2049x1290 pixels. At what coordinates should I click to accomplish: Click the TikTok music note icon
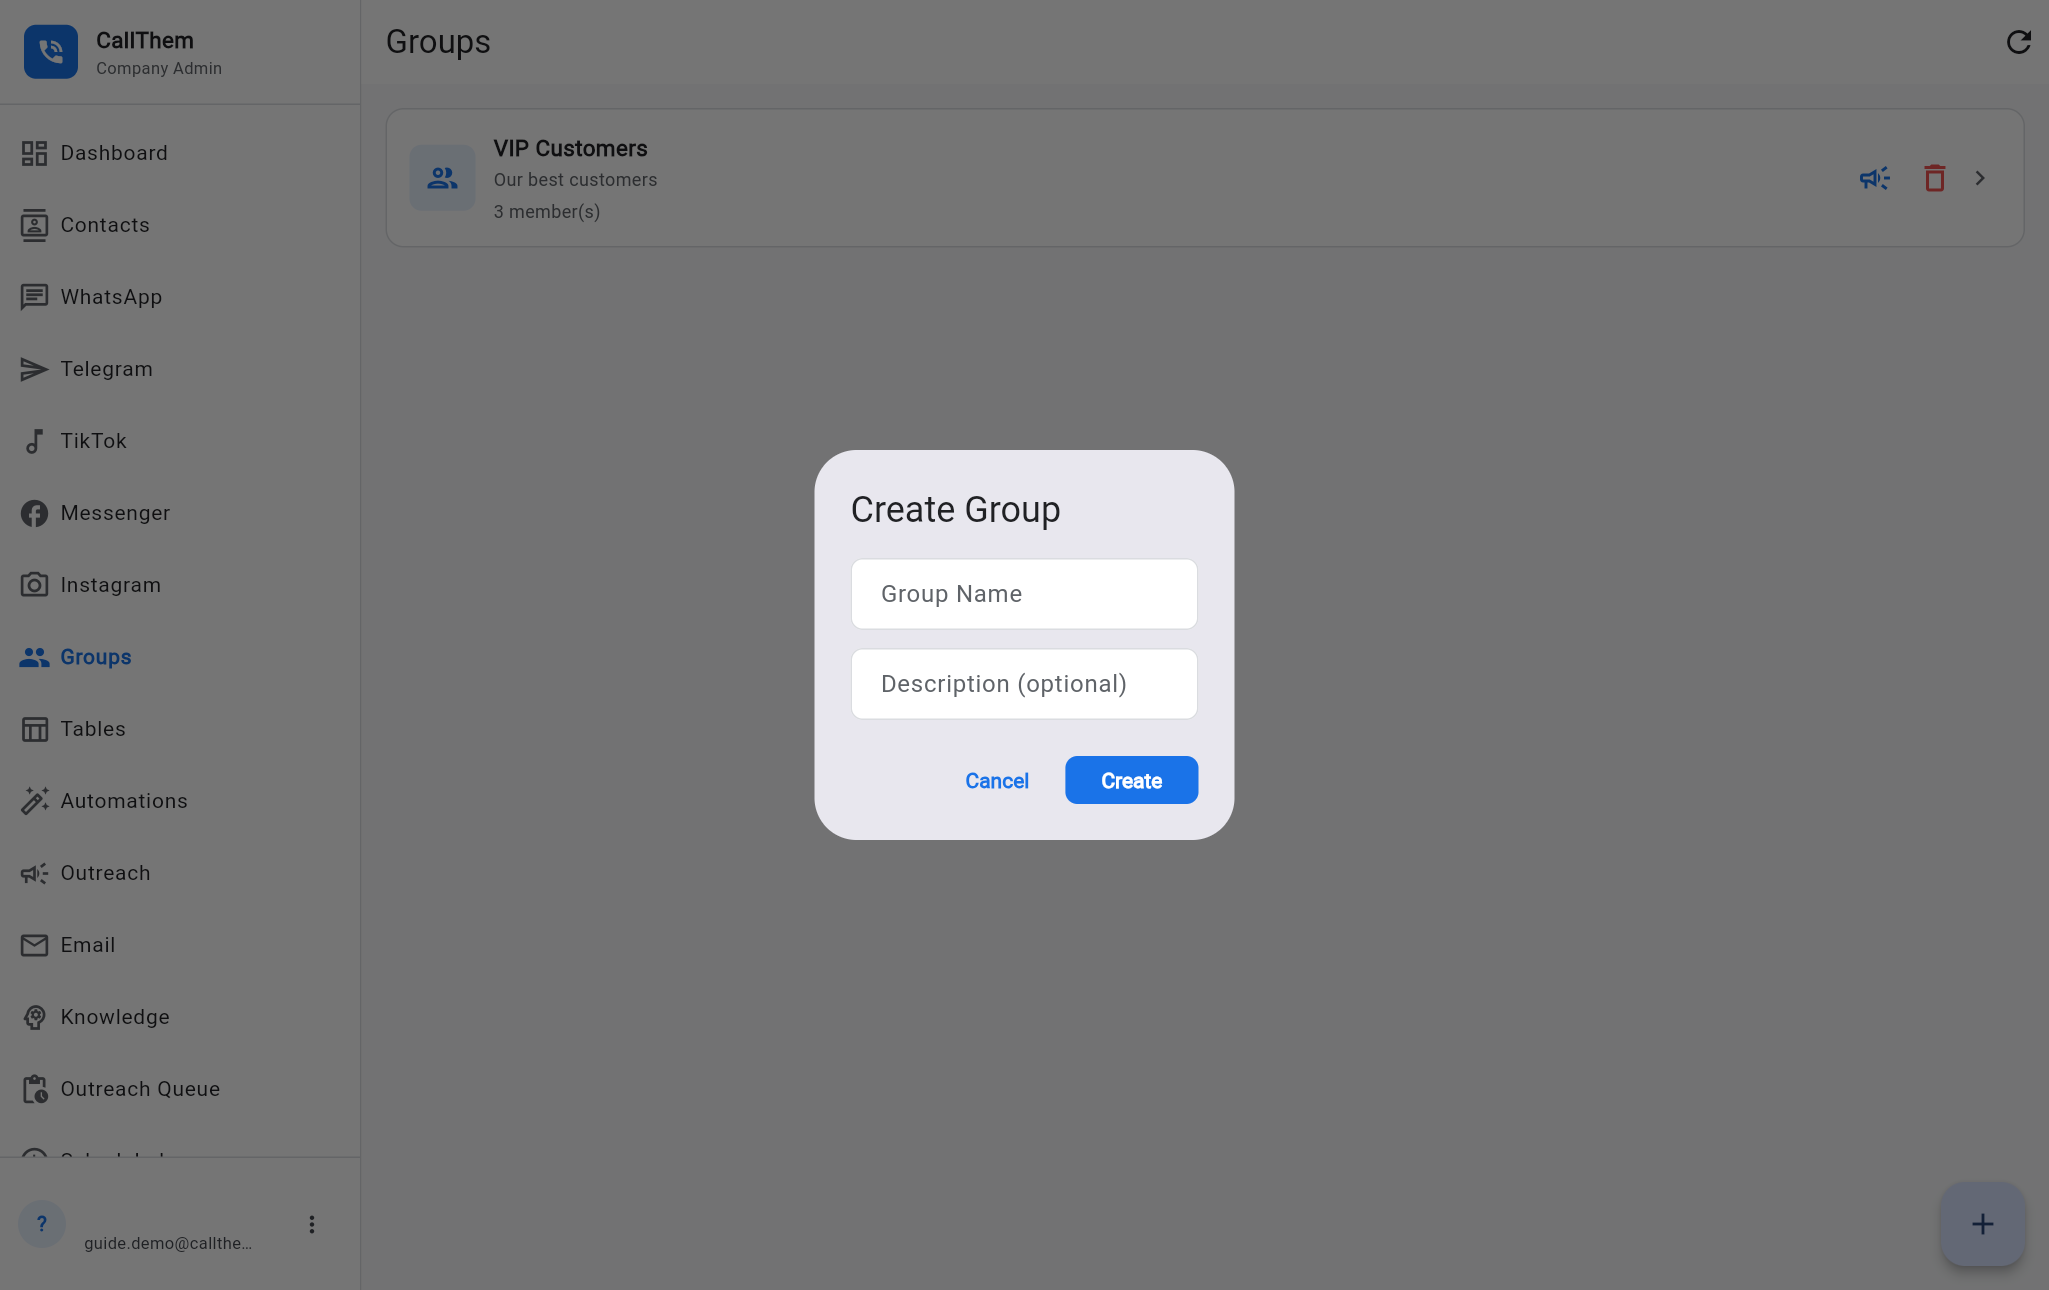[34, 441]
